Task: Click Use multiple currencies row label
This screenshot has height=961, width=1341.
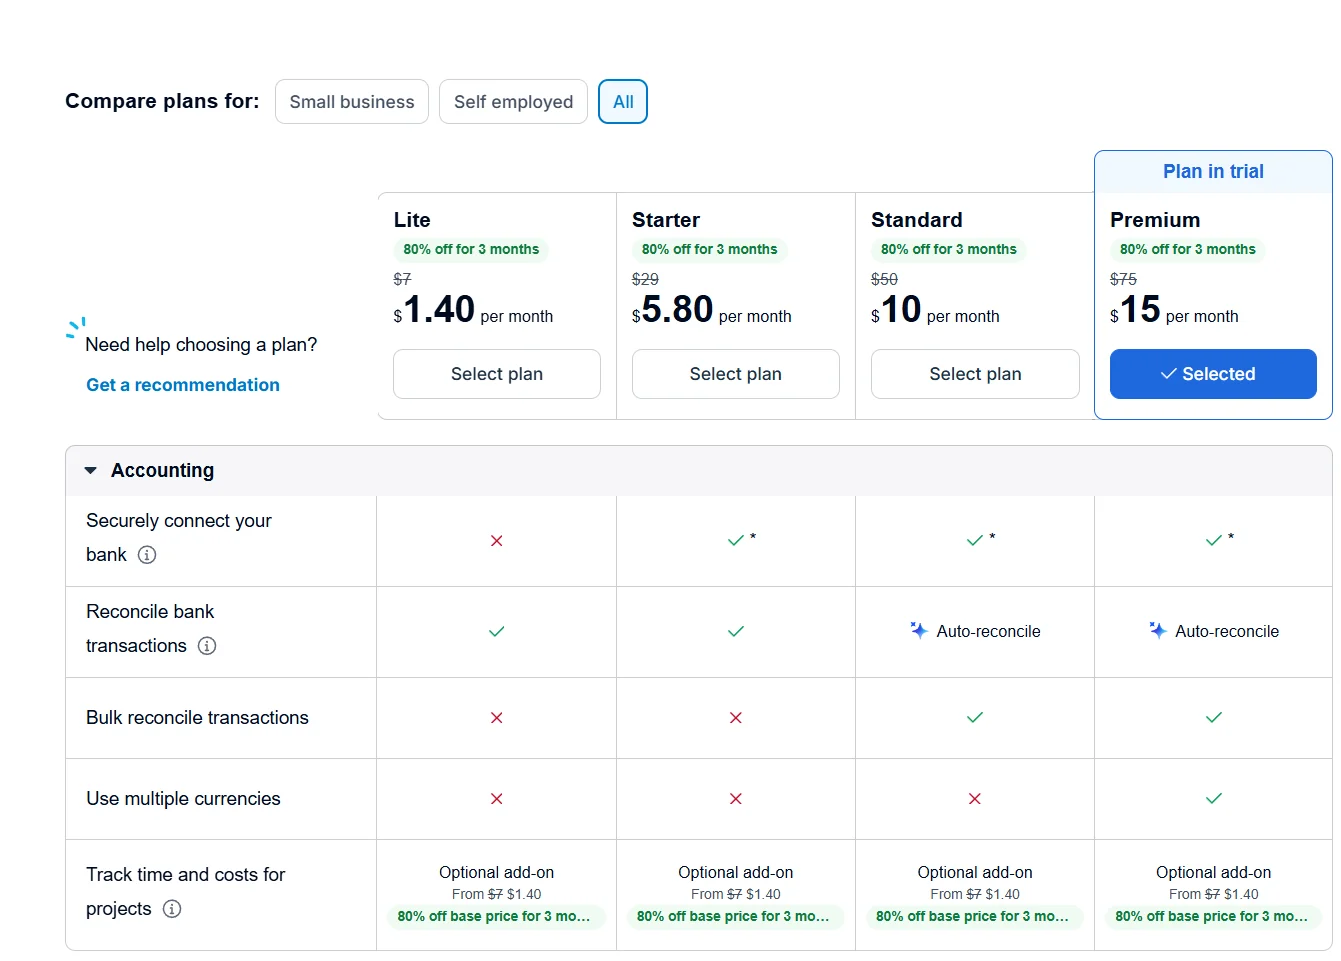Action: [x=183, y=799]
